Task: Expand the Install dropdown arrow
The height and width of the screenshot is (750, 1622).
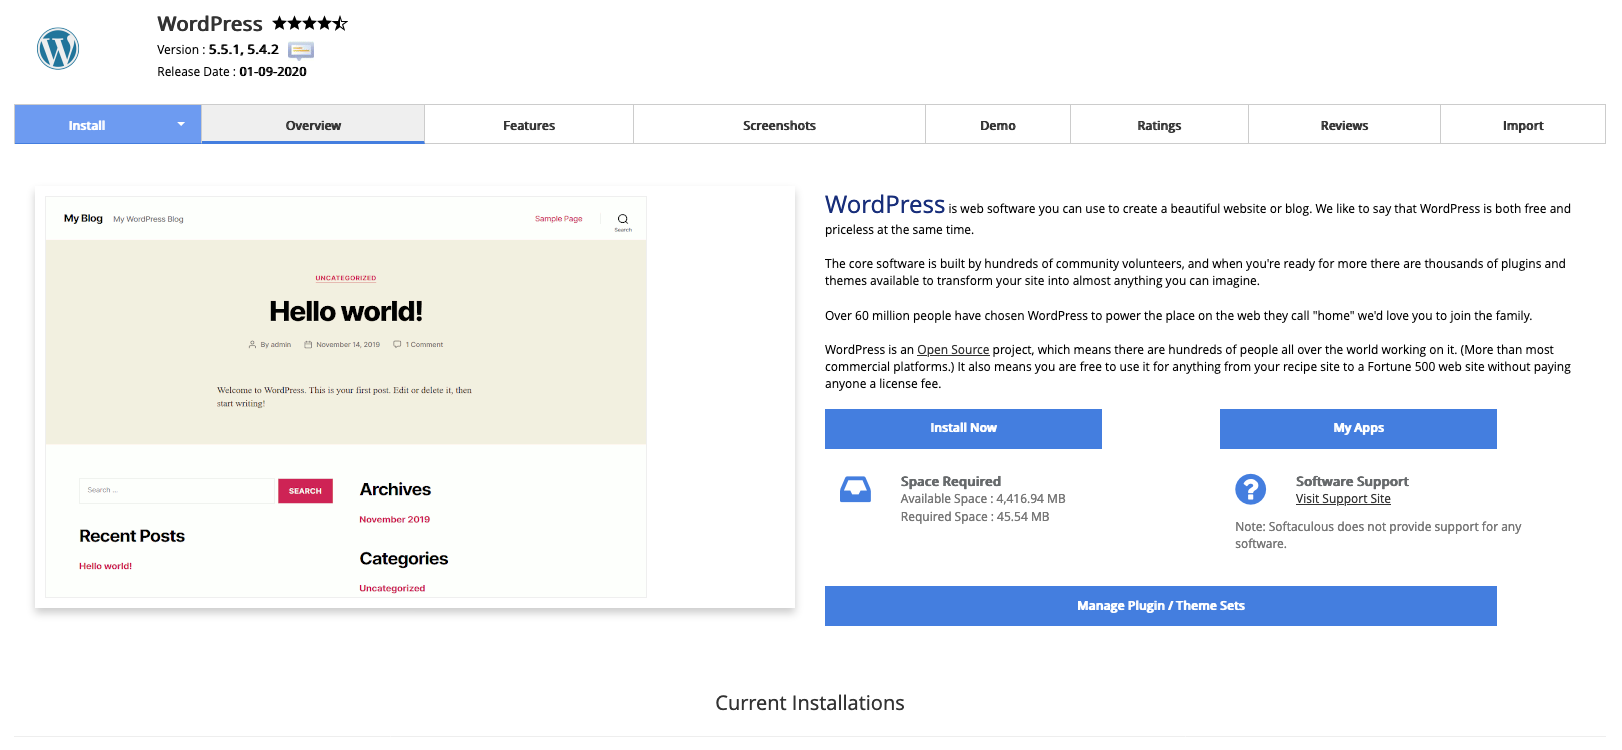Action: (181, 124)
